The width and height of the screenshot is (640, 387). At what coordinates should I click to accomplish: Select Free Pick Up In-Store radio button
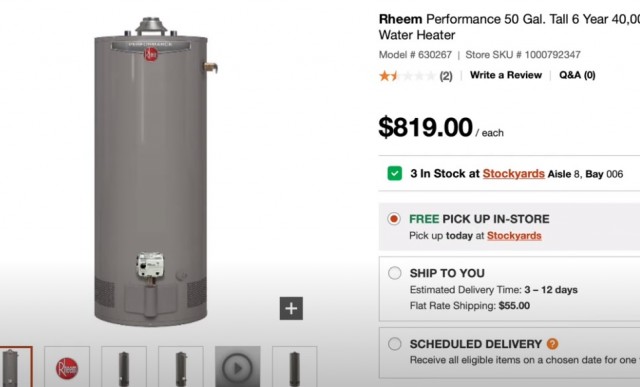[x=394, y=219]
